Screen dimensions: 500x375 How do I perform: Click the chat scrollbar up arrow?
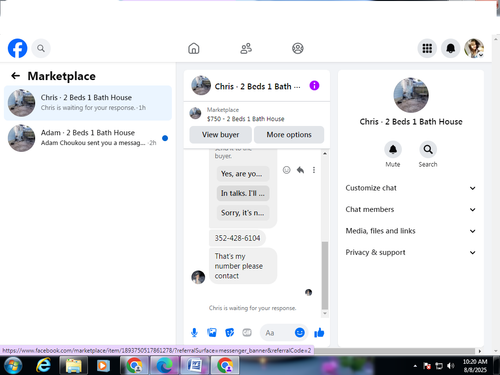point(325,153)
